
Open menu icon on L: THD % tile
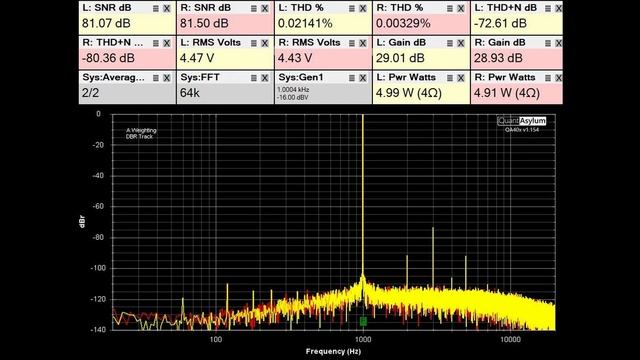tap(351, 8)
